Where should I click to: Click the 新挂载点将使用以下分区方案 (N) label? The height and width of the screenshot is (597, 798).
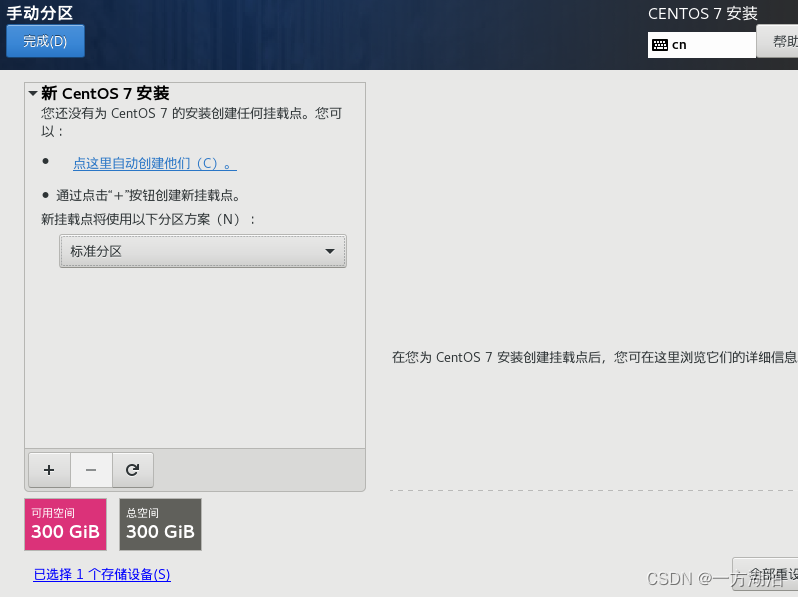pos(148,219)
